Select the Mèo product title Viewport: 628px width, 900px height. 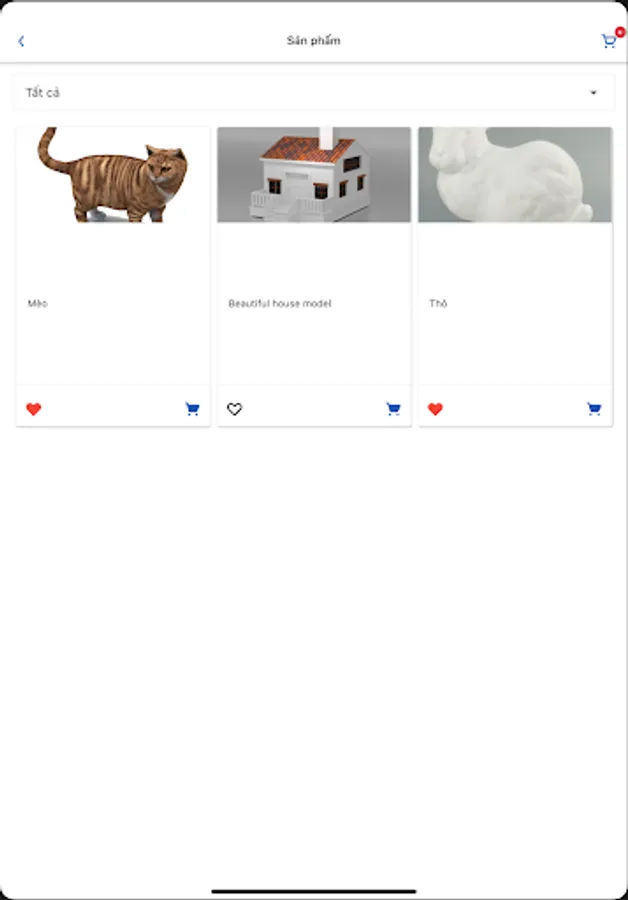[x=37, y=304]
